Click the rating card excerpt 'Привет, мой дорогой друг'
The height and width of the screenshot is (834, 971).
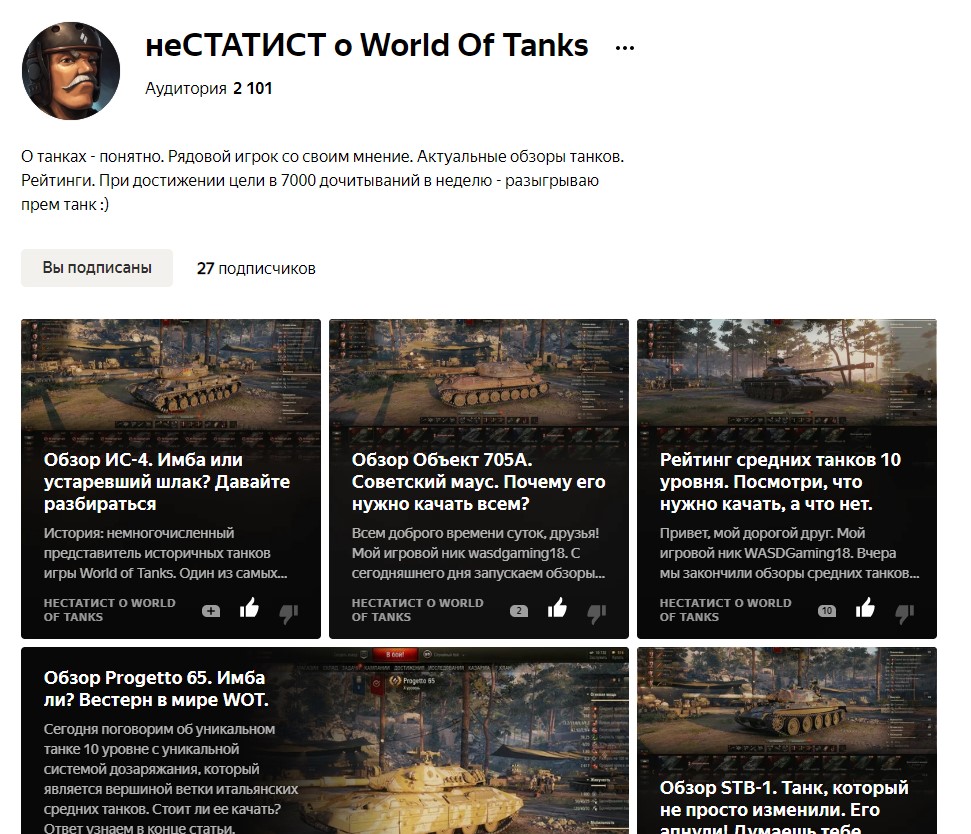point(789,553)
